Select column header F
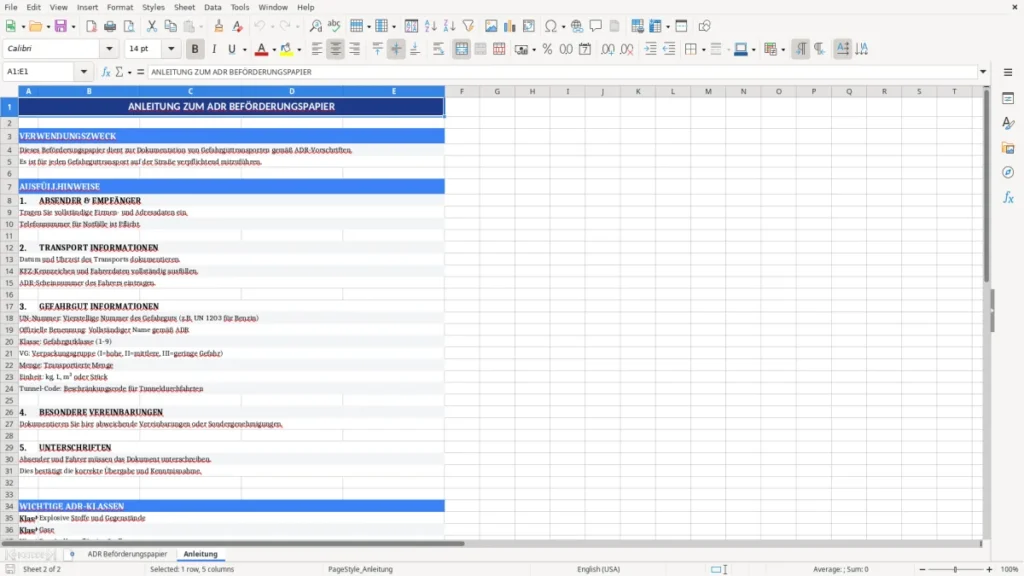Image resolution: width=1024 pixels, height=576 pixels. point(462,91)
